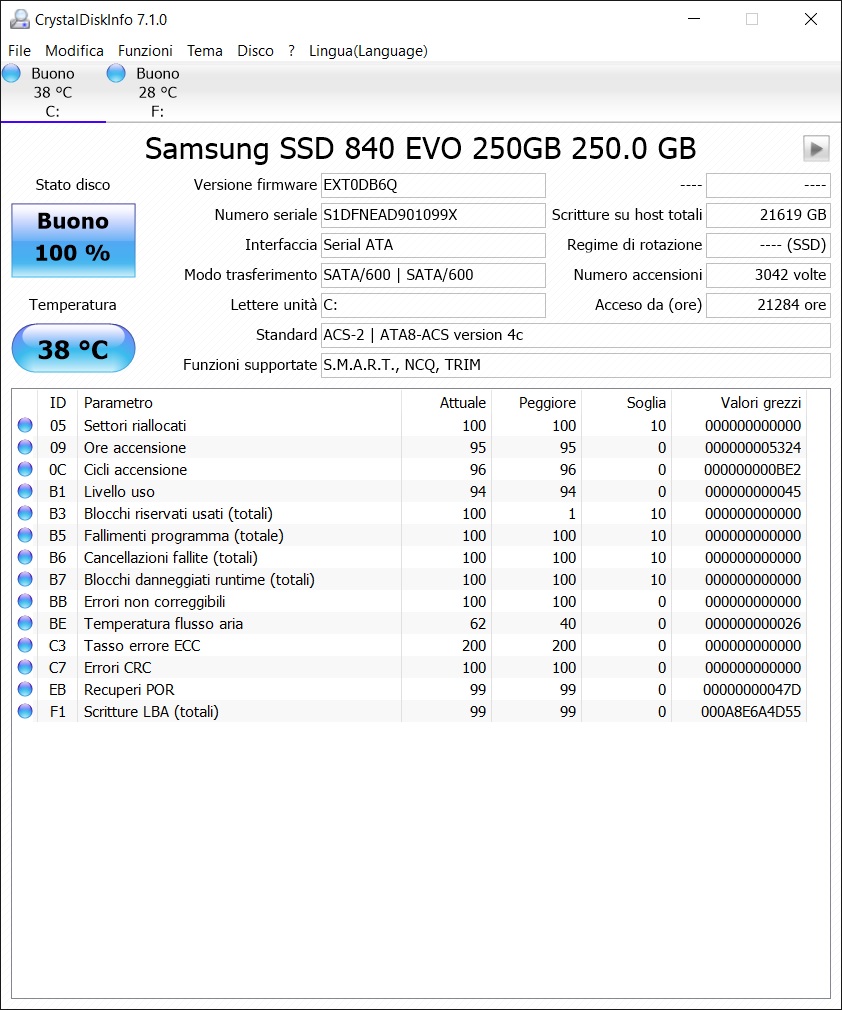
Task: Click status icon for Recuperi POR row
Action: tap(25, 689)
